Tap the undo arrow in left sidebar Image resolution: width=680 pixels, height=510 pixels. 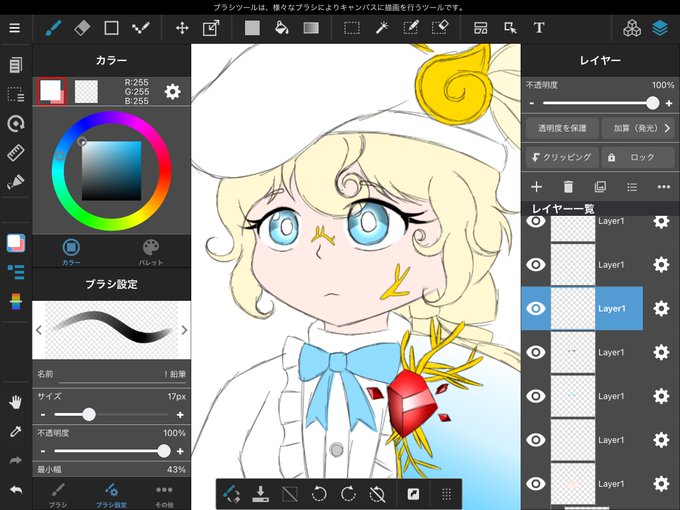tap(16, 490)
